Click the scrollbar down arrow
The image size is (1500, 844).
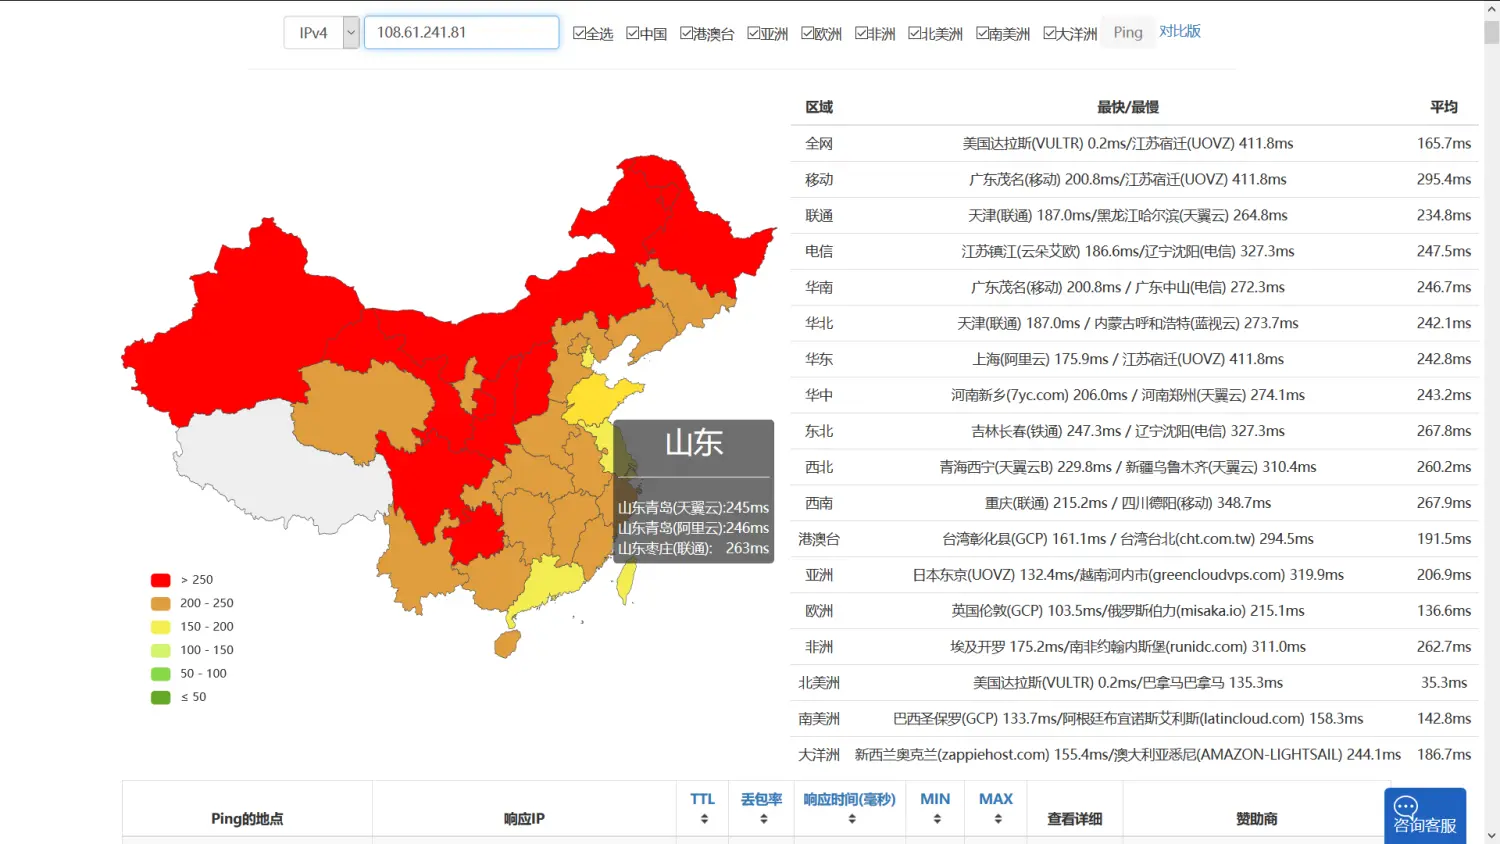tap(1491, 835)
